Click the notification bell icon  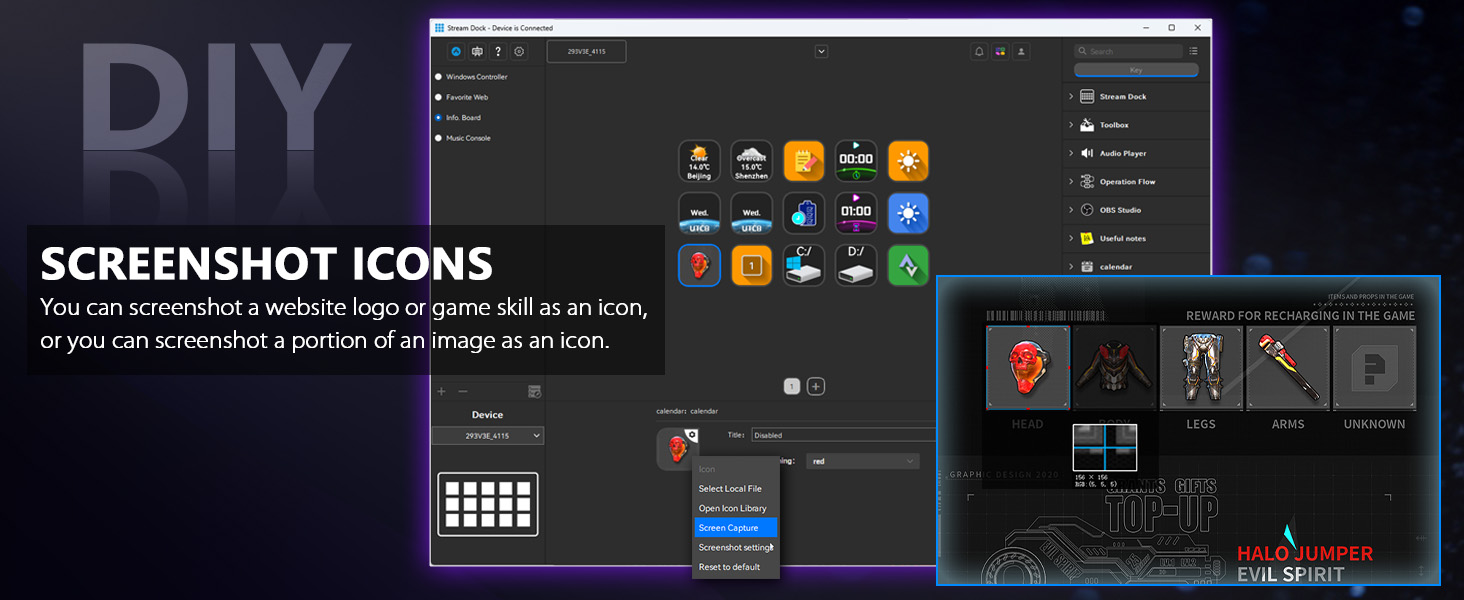979,51
